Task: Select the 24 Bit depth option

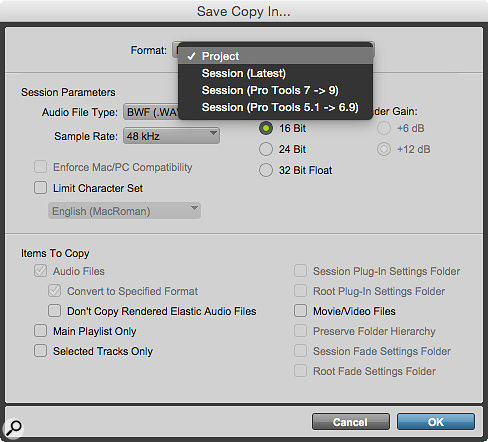Action: [x=266, y=149]
